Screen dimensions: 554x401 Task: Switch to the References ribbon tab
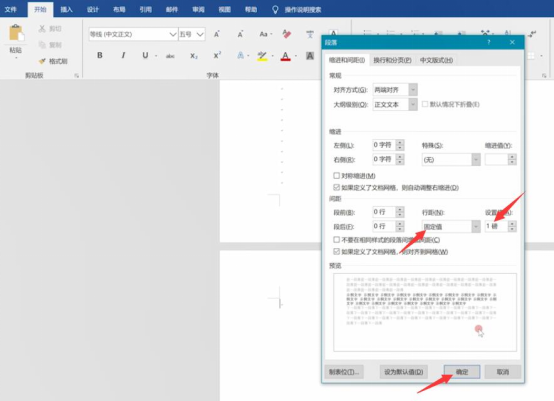pos(145,10)
